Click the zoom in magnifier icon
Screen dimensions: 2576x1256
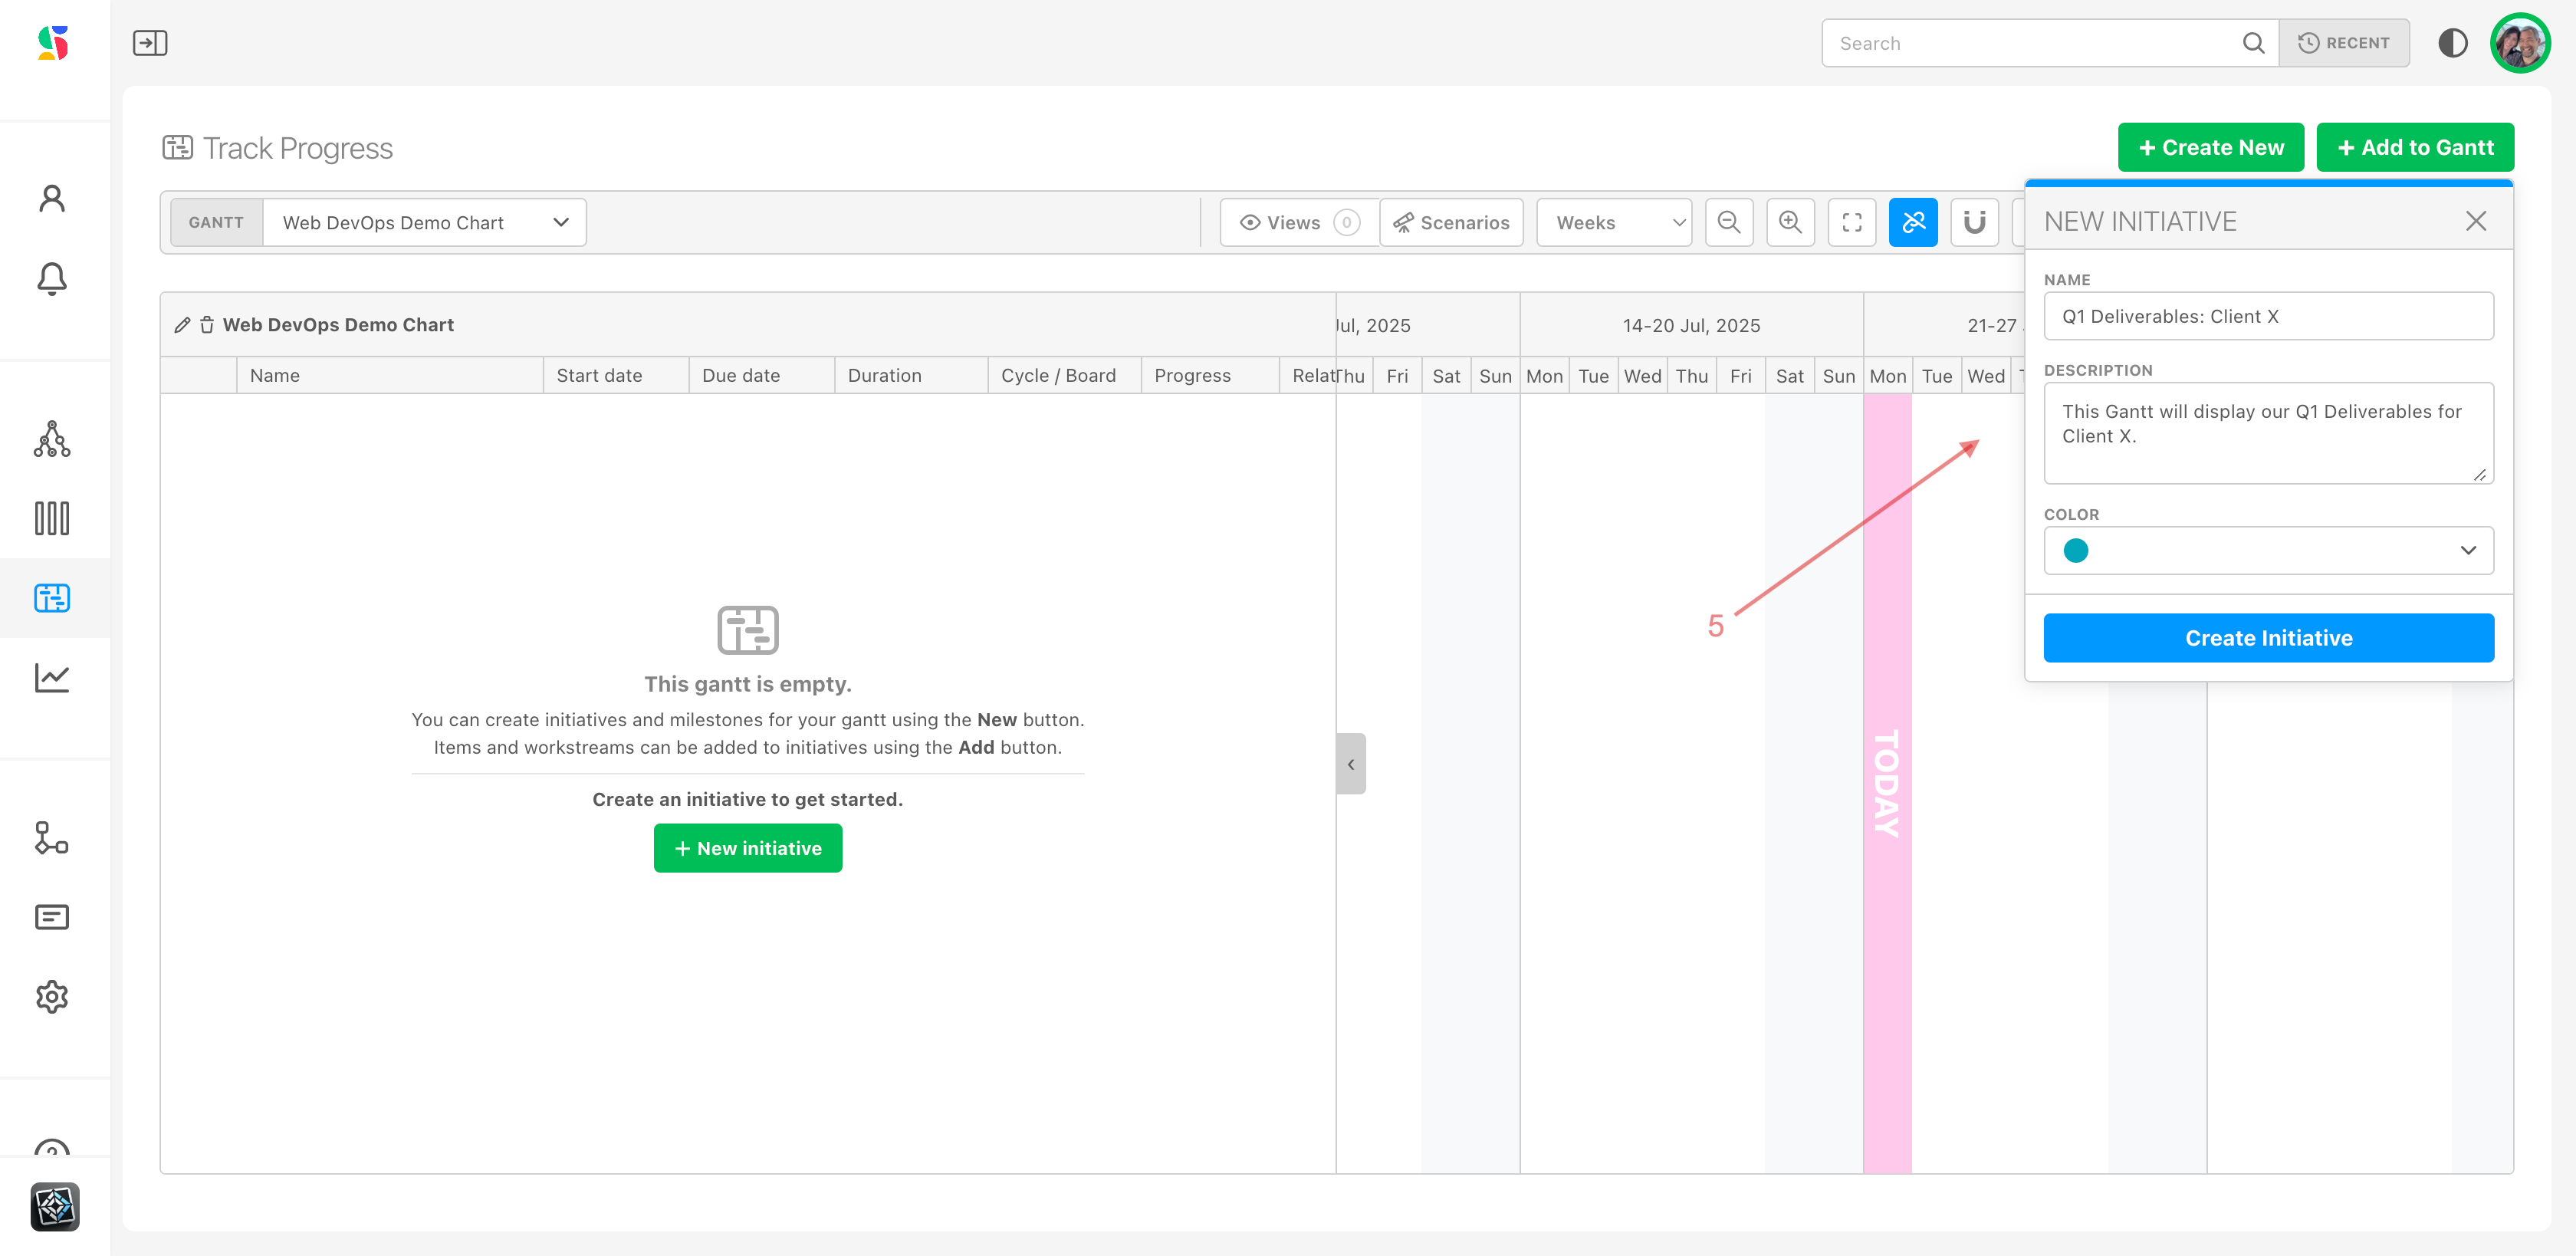click(1790, 222)
